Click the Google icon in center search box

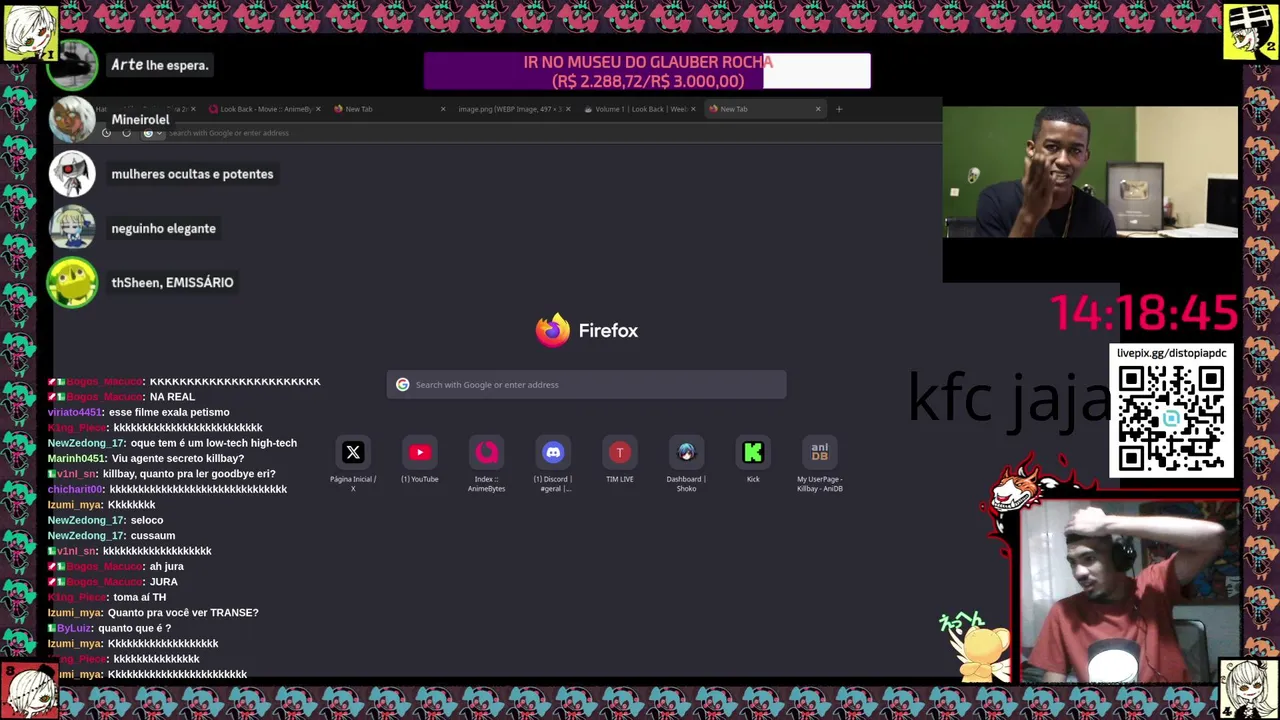coord(403,385)
